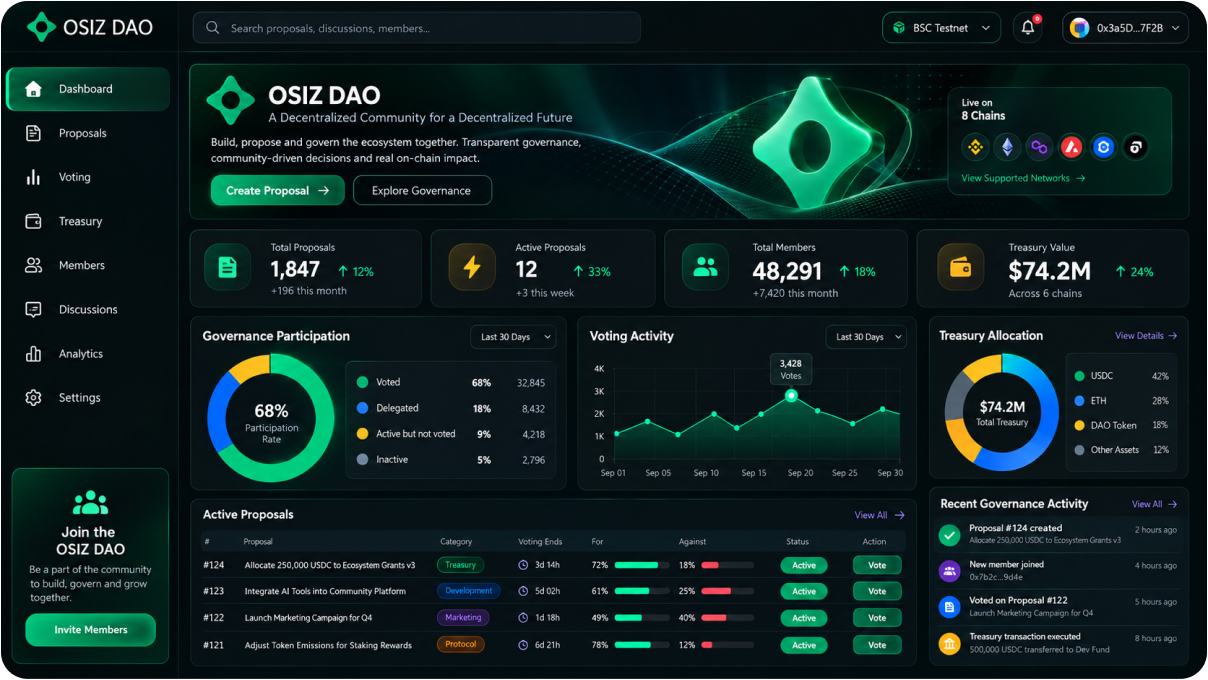The width and height of the screenshot is (1208, 680).
Task: Click View All for Active Proposals
Action: coord(879,515)
